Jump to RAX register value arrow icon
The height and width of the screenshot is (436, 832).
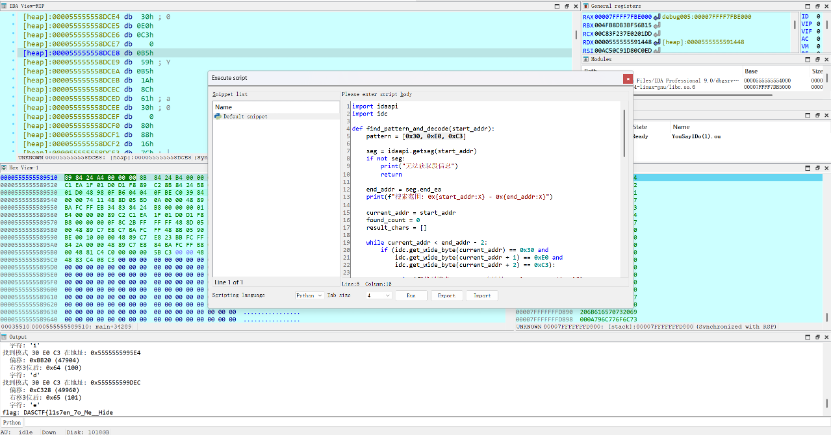[x=658, y=17]
